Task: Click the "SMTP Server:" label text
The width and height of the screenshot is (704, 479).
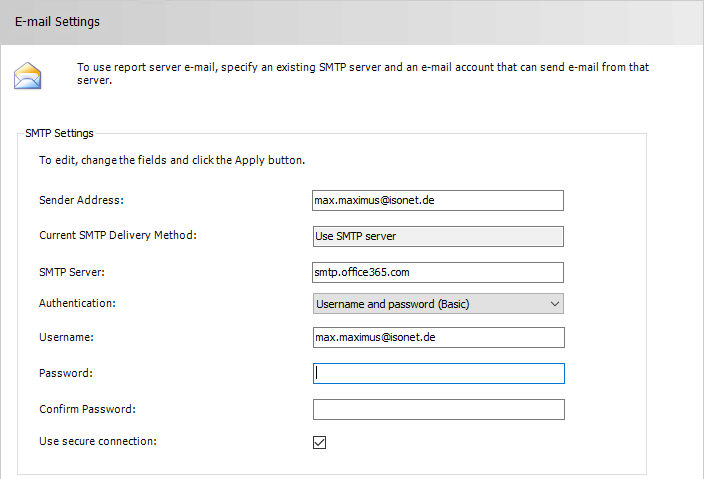Action: pos(72,272)
